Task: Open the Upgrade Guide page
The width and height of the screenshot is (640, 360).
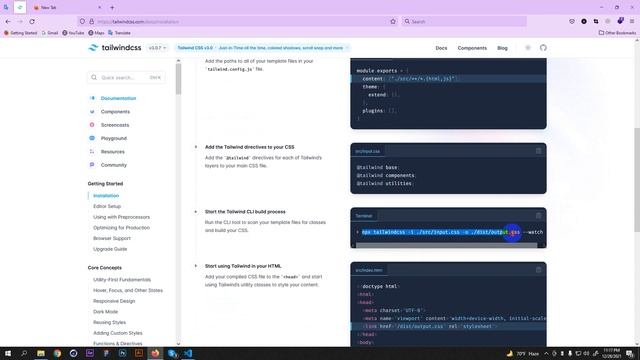Action: [110, 249]
